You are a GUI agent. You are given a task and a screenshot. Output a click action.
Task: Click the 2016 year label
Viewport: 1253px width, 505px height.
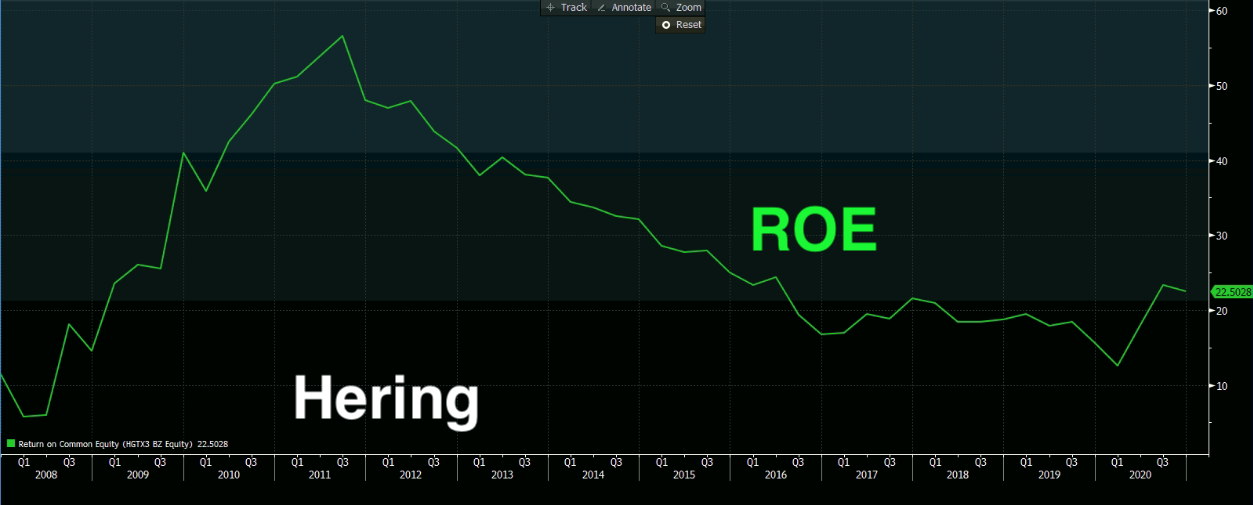[775, 475]
